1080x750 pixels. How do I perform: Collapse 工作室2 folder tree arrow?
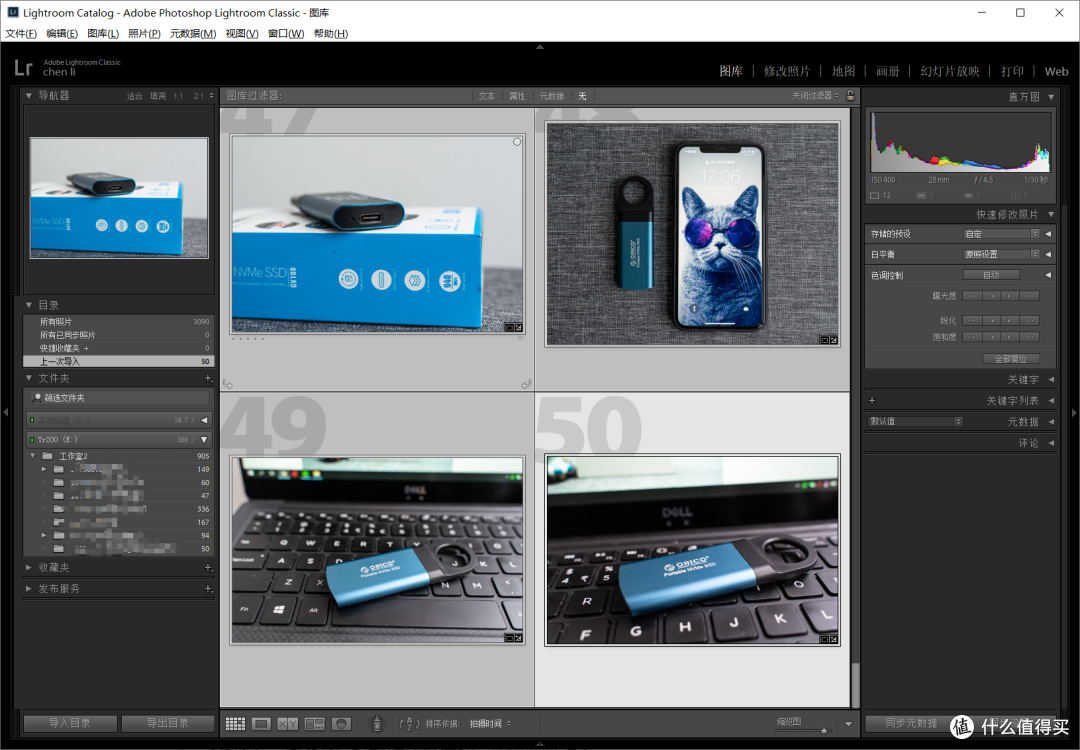pyautogui.click(x=32, y=456)
